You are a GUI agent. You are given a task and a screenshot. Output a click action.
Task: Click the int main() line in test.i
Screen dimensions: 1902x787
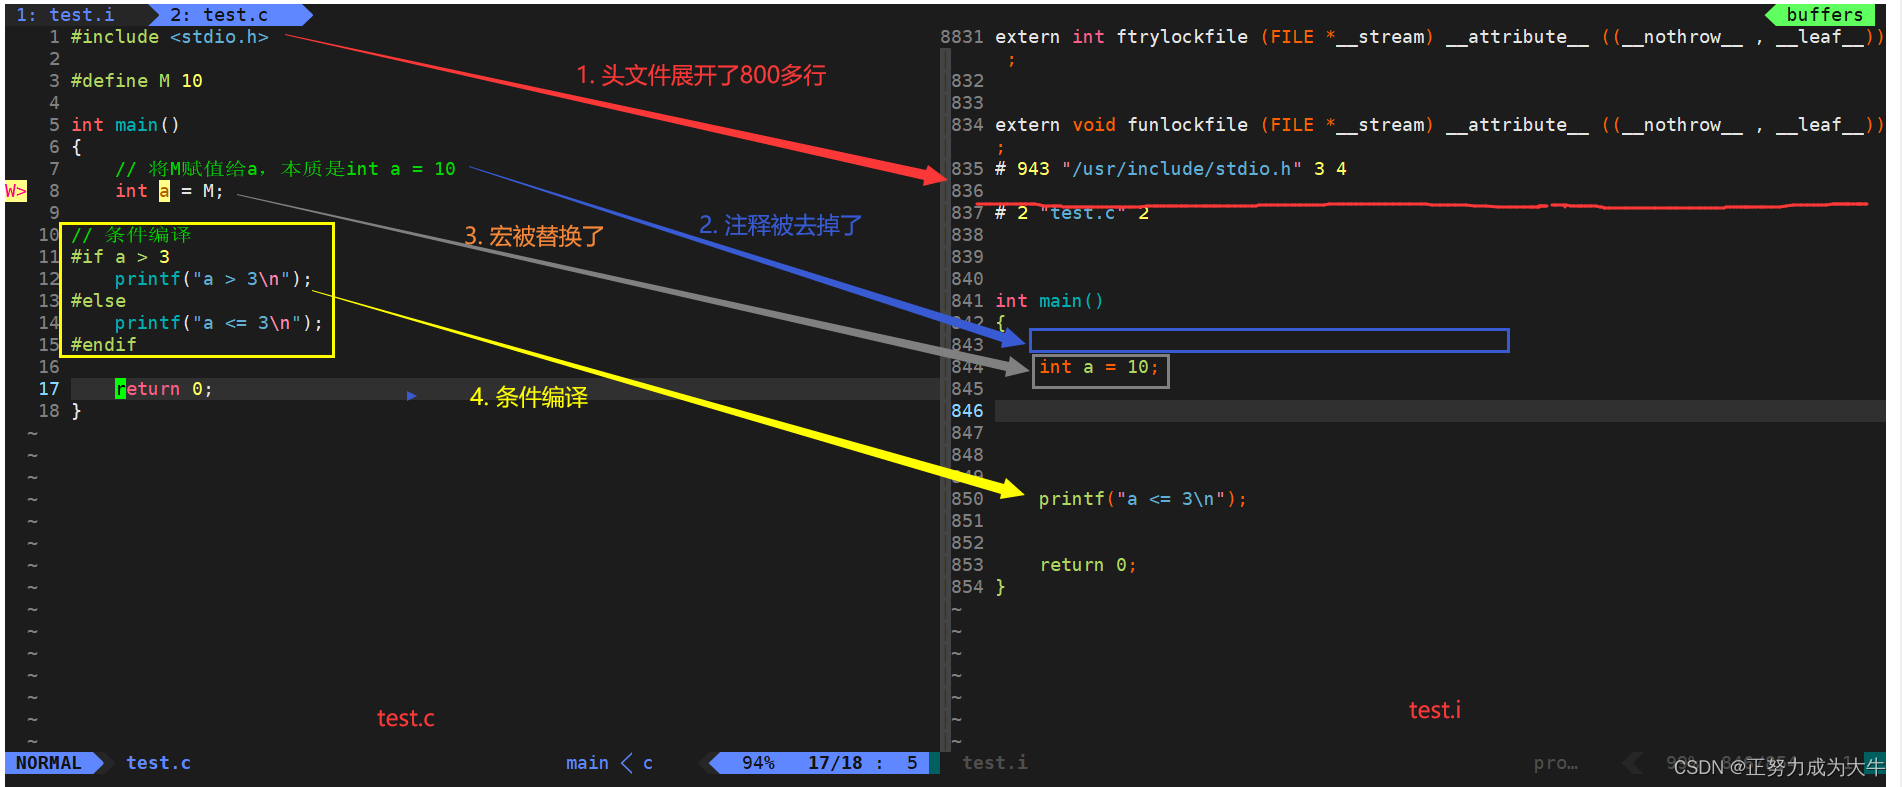click(1049, 301)
